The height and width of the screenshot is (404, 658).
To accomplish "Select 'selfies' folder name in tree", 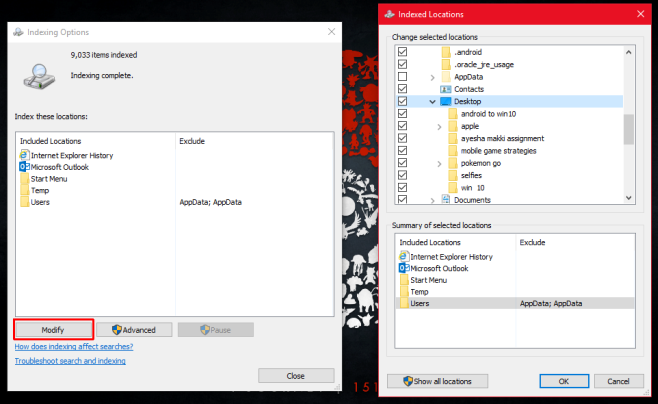I will click(471, 175).
